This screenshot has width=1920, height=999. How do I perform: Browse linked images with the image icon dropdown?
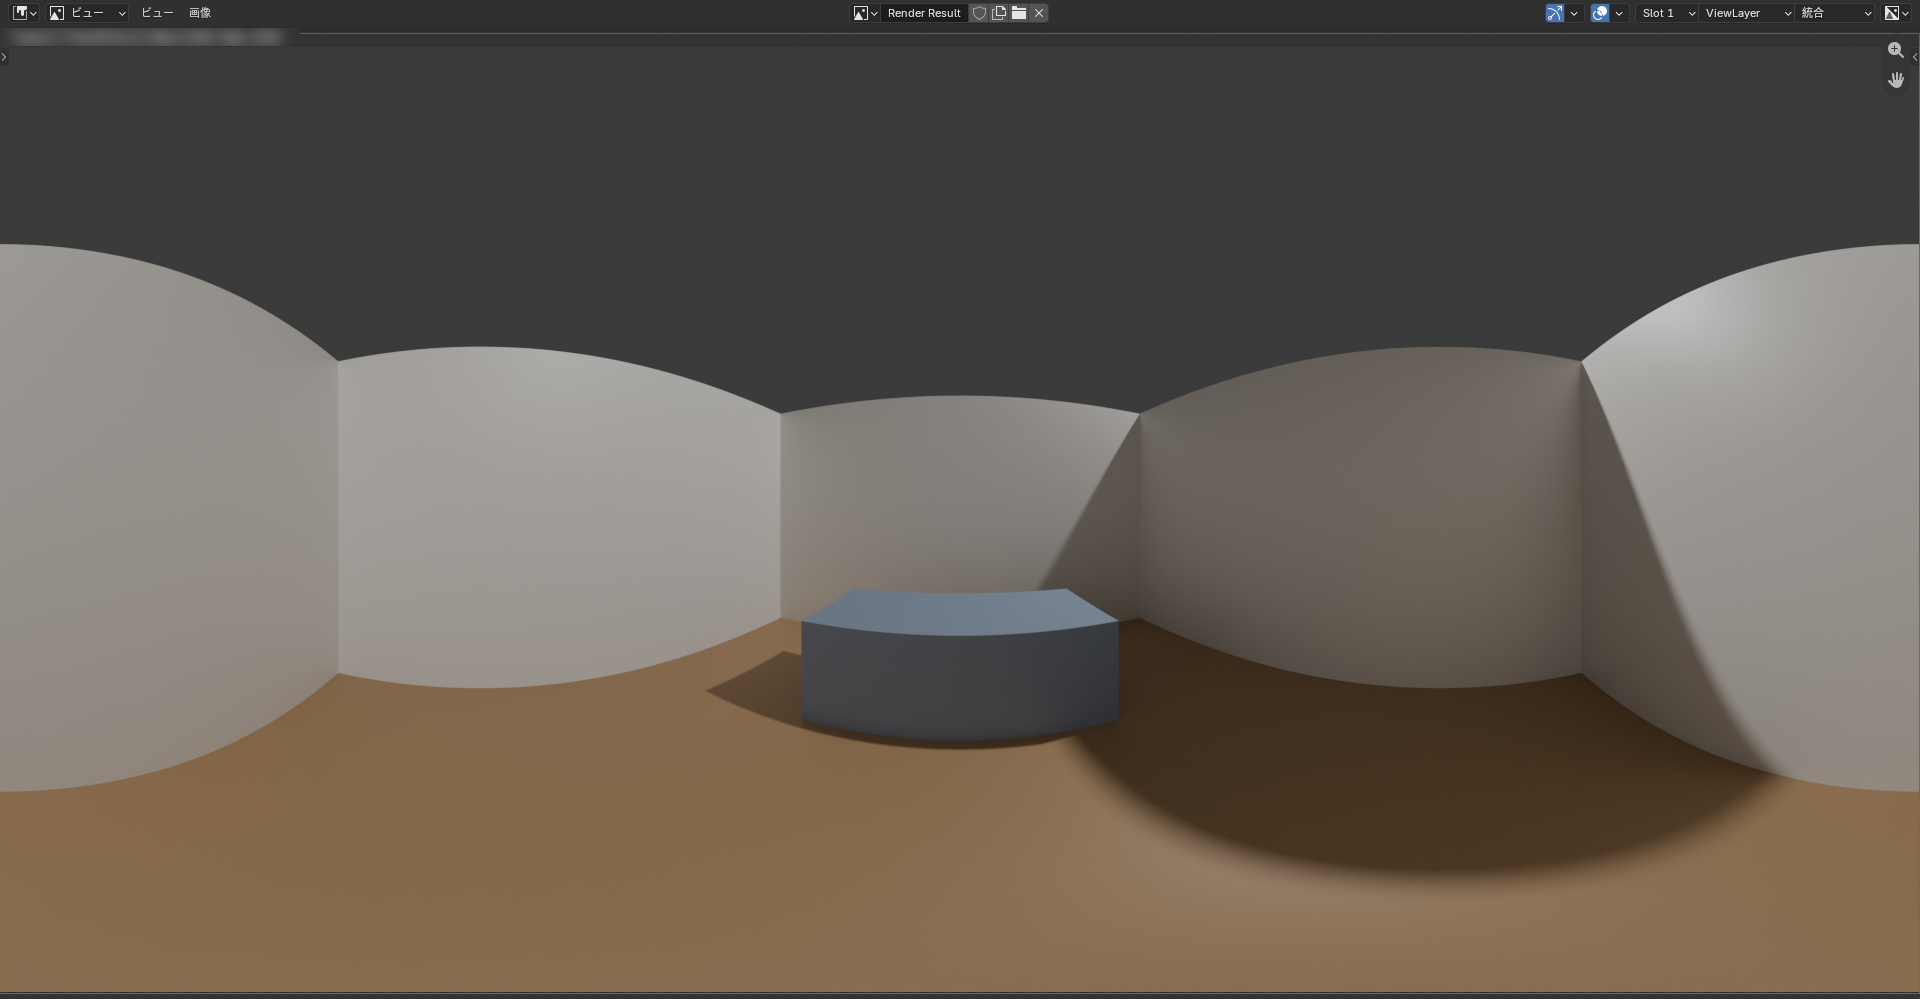865,13
